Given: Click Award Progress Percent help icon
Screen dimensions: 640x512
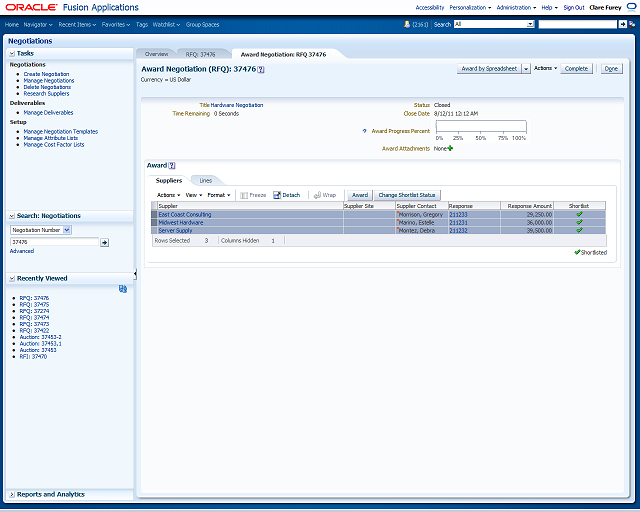Looking at the screenshot, I should click(x=364, y=131).
